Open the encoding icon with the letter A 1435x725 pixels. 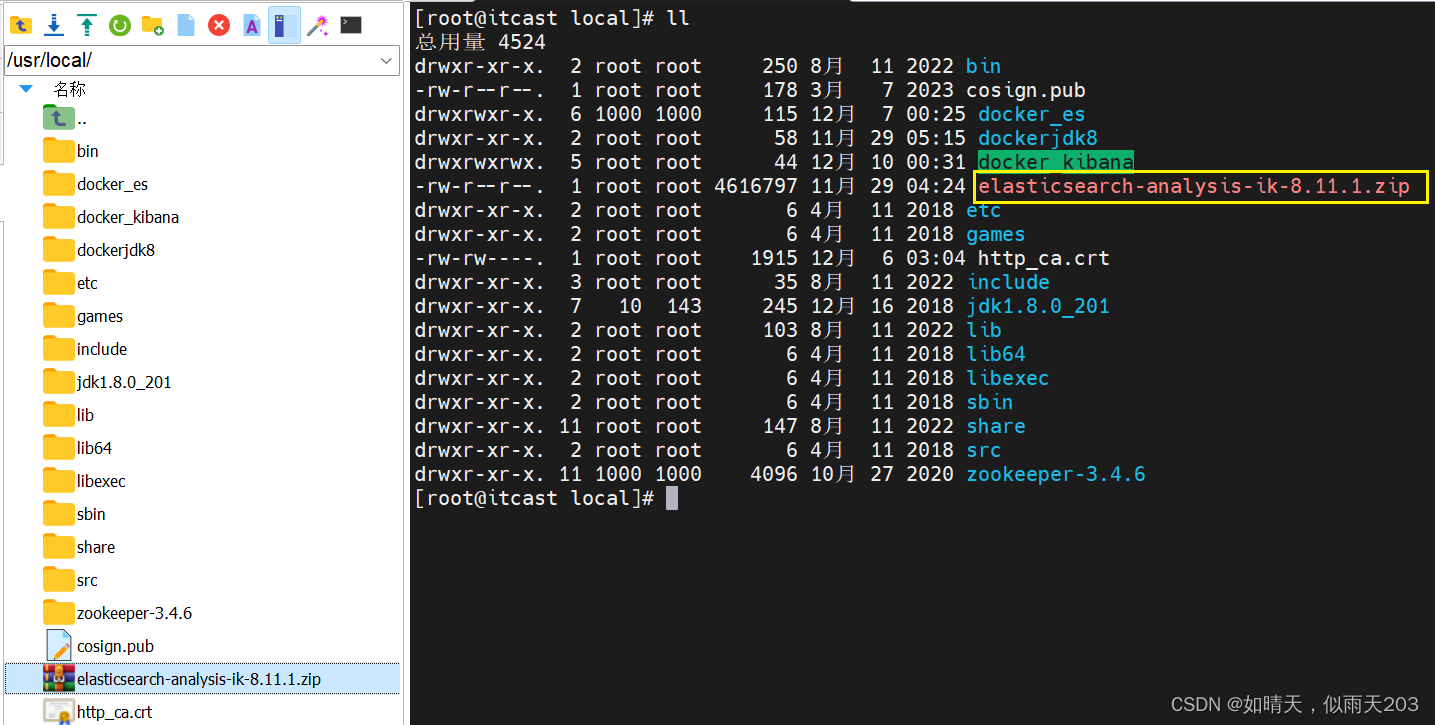[251, 25]
